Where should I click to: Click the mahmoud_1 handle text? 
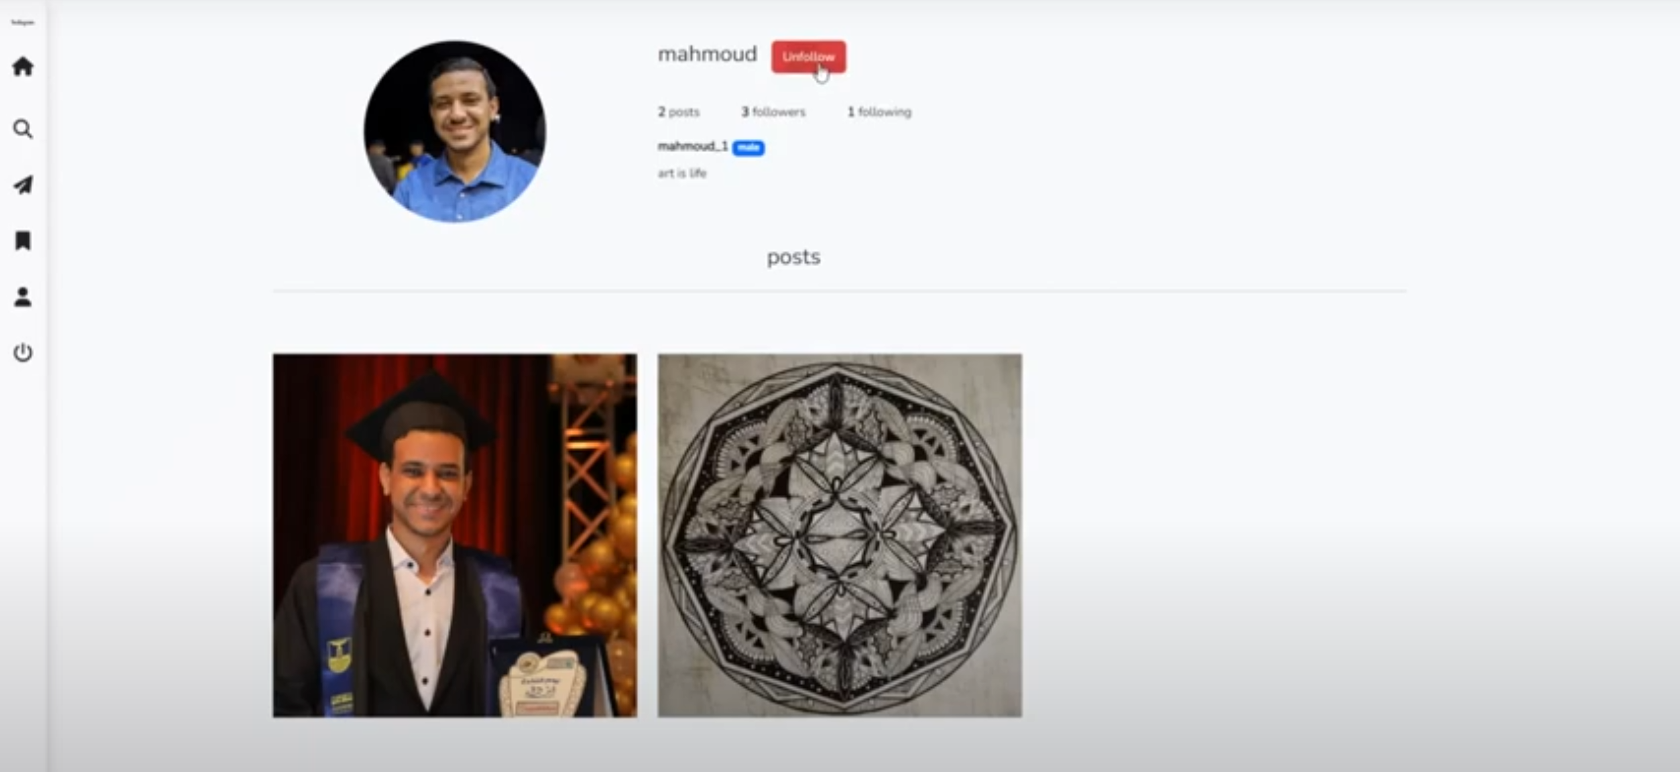pos(692,146)
